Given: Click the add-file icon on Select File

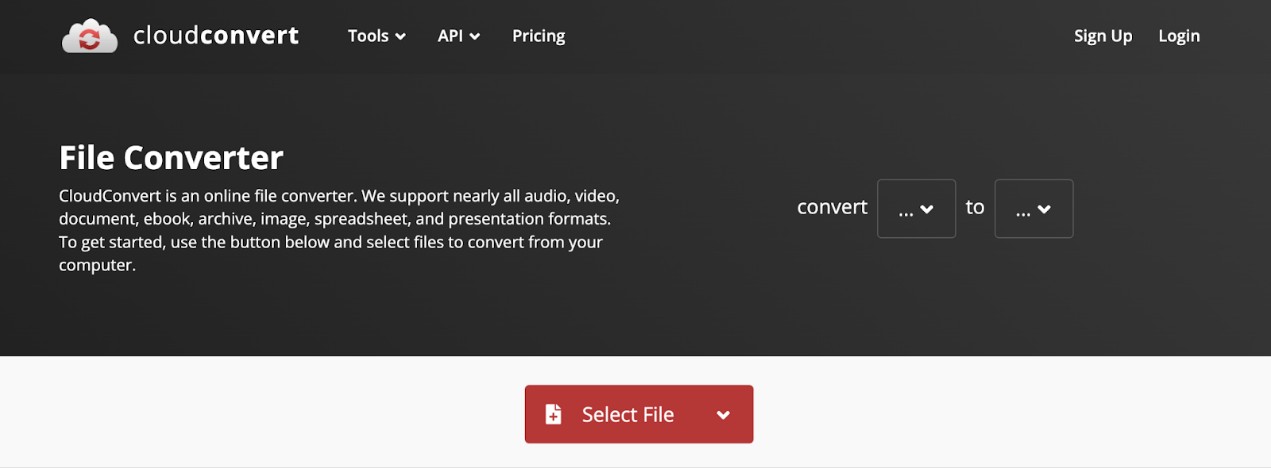Looking at the screenshot, I should pyautogui.click(x=553, y=414).
